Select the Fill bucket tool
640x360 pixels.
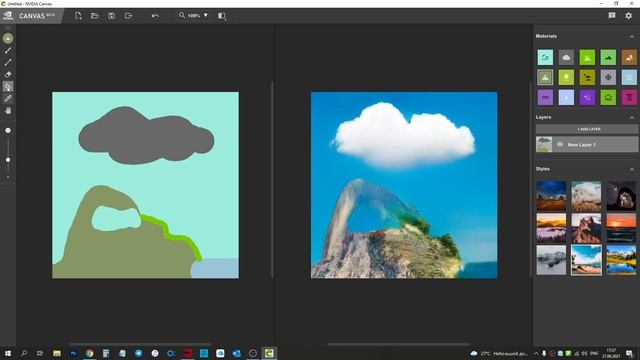[x=8, y=87]
